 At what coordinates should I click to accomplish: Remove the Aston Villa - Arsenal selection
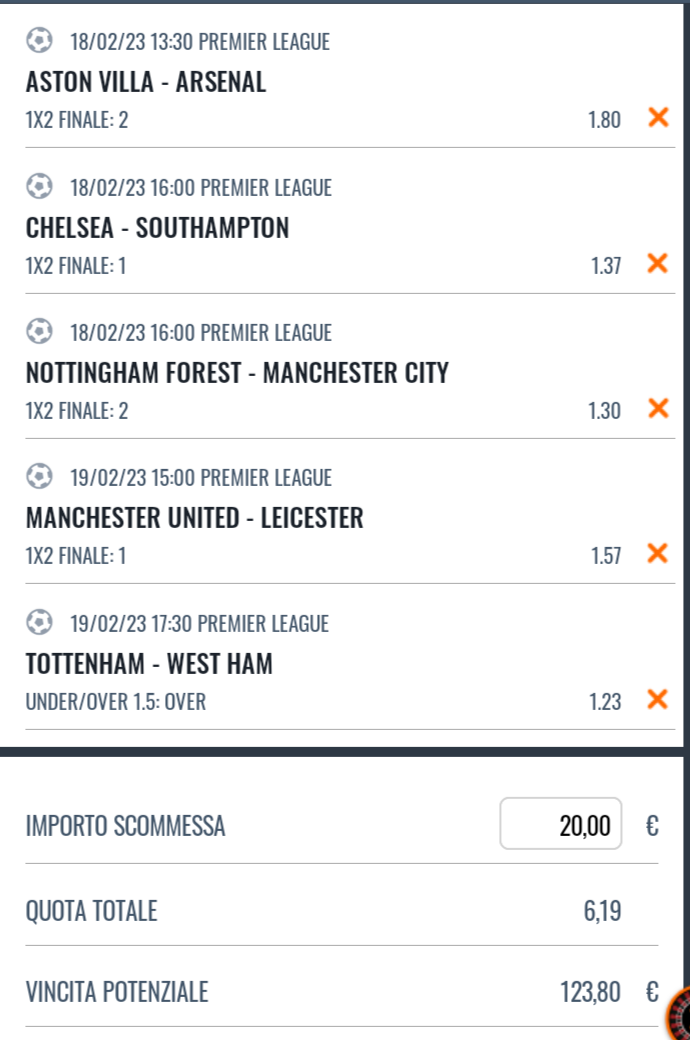click(x=657, y=118)
